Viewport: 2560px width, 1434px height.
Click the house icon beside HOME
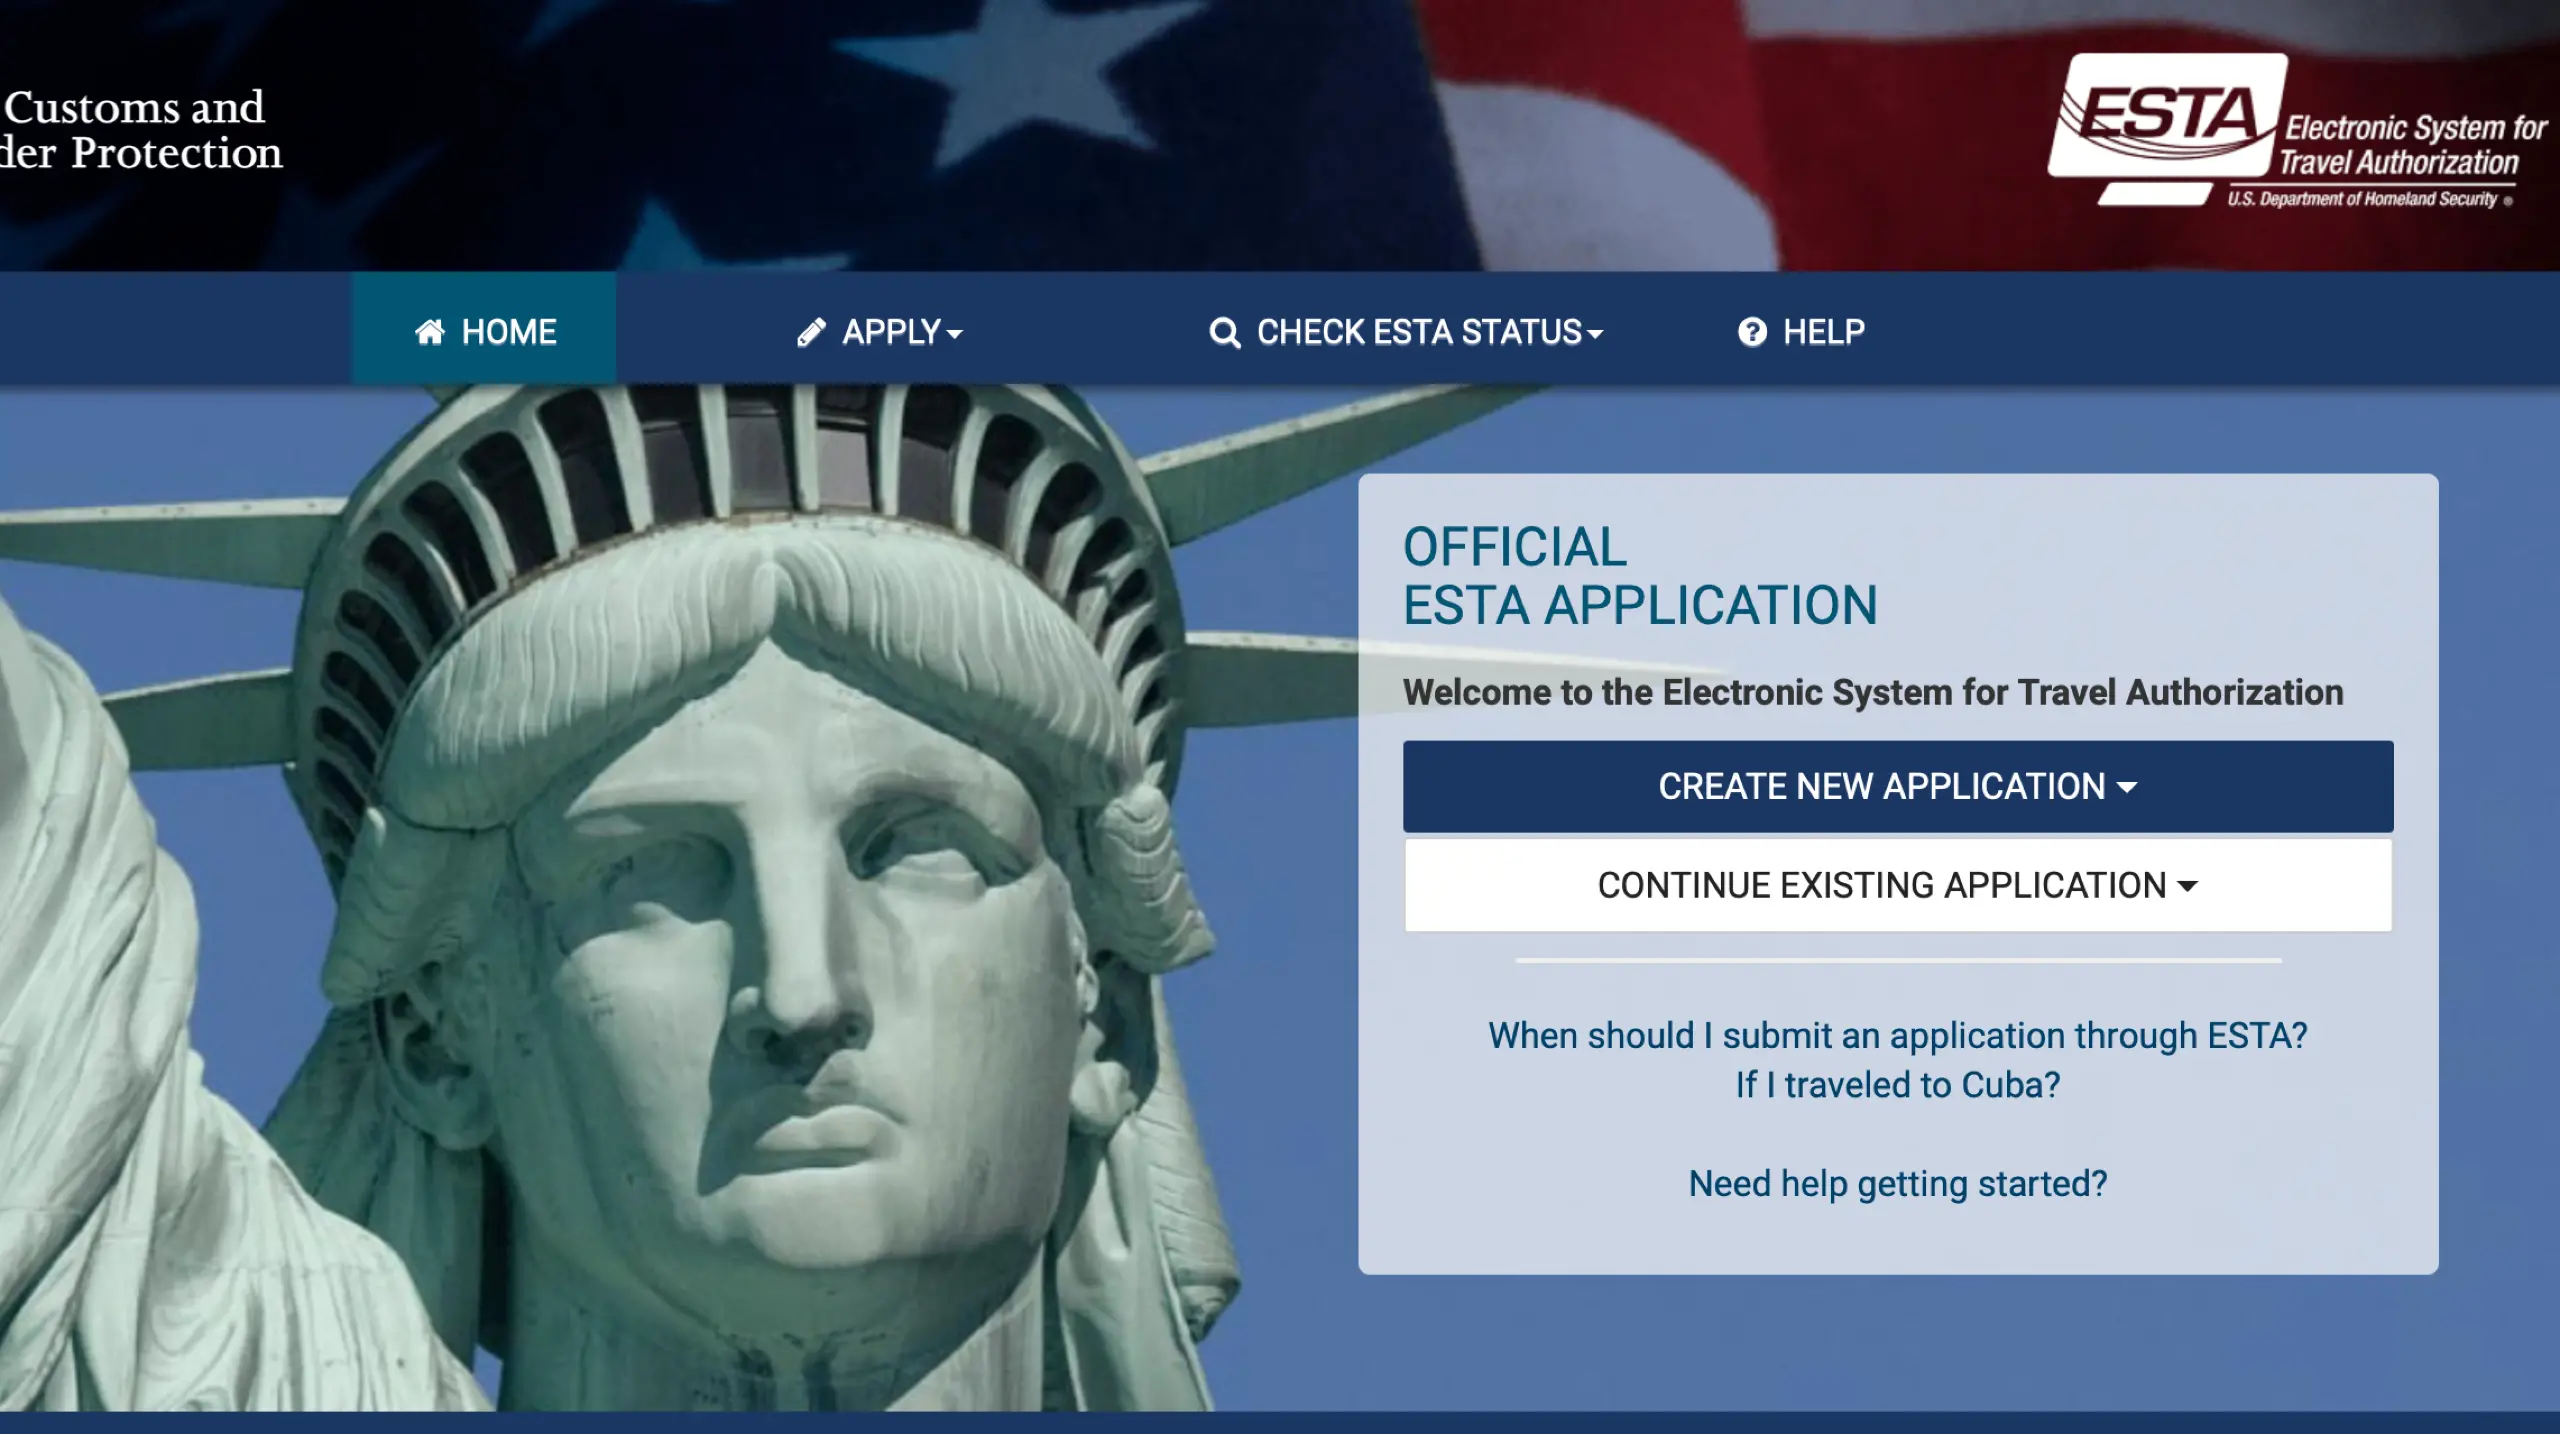pyautogui.click(x=430, y=332)
